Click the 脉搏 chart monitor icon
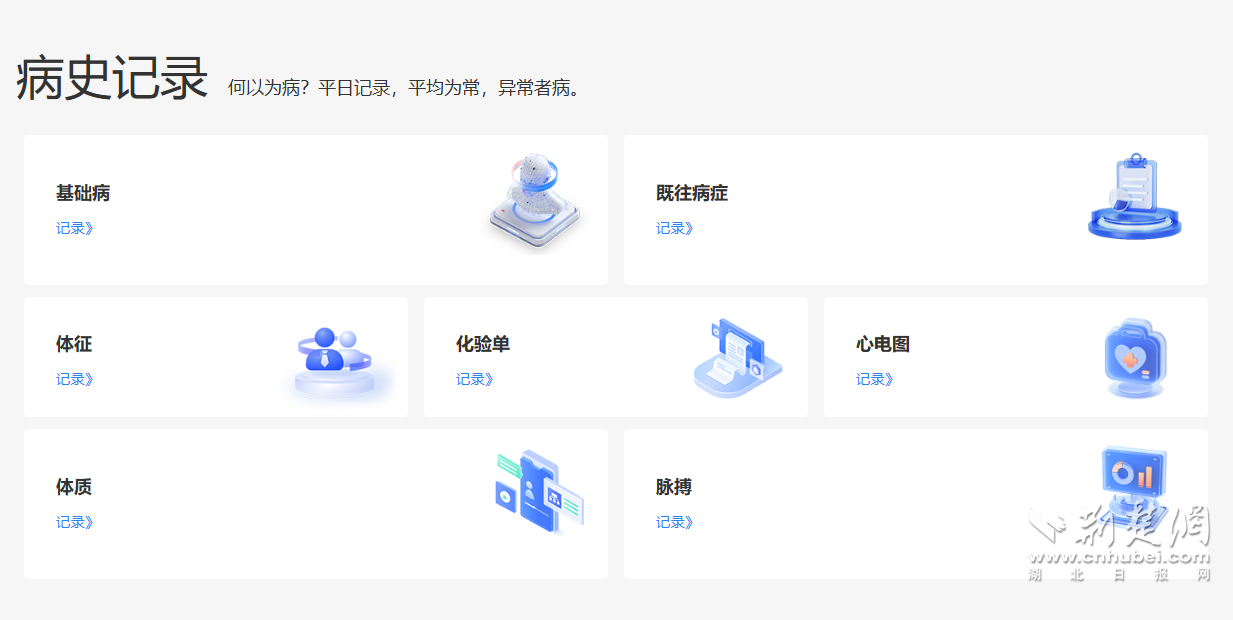The height and width of the screenshot is (620, 1233). (x=1134, y=483)
